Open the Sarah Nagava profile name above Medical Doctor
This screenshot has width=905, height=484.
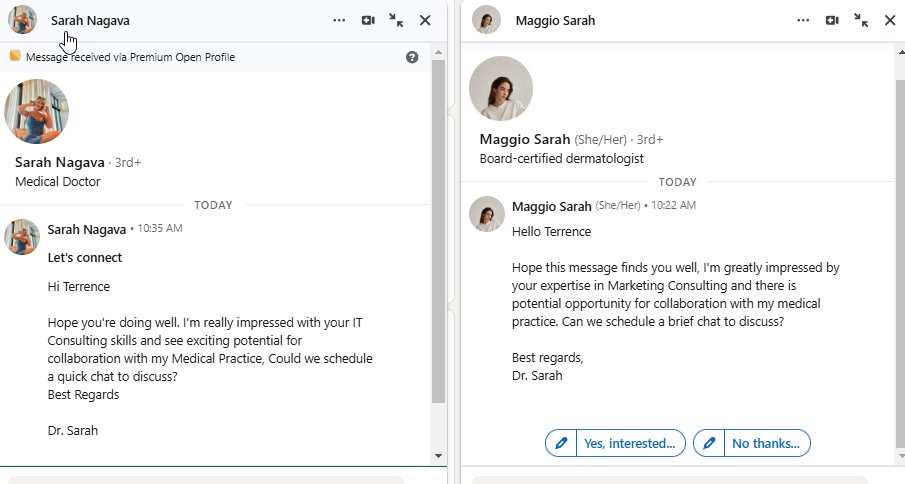(59, 162)
